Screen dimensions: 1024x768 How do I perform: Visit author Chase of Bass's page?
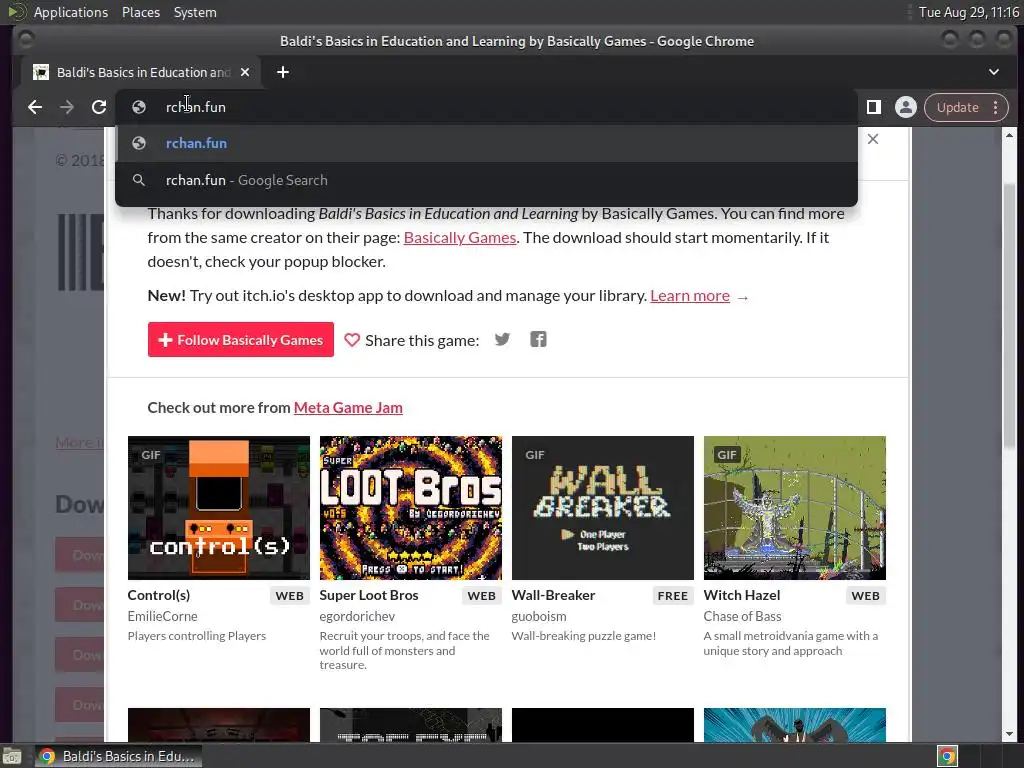(x=742, y=616)
